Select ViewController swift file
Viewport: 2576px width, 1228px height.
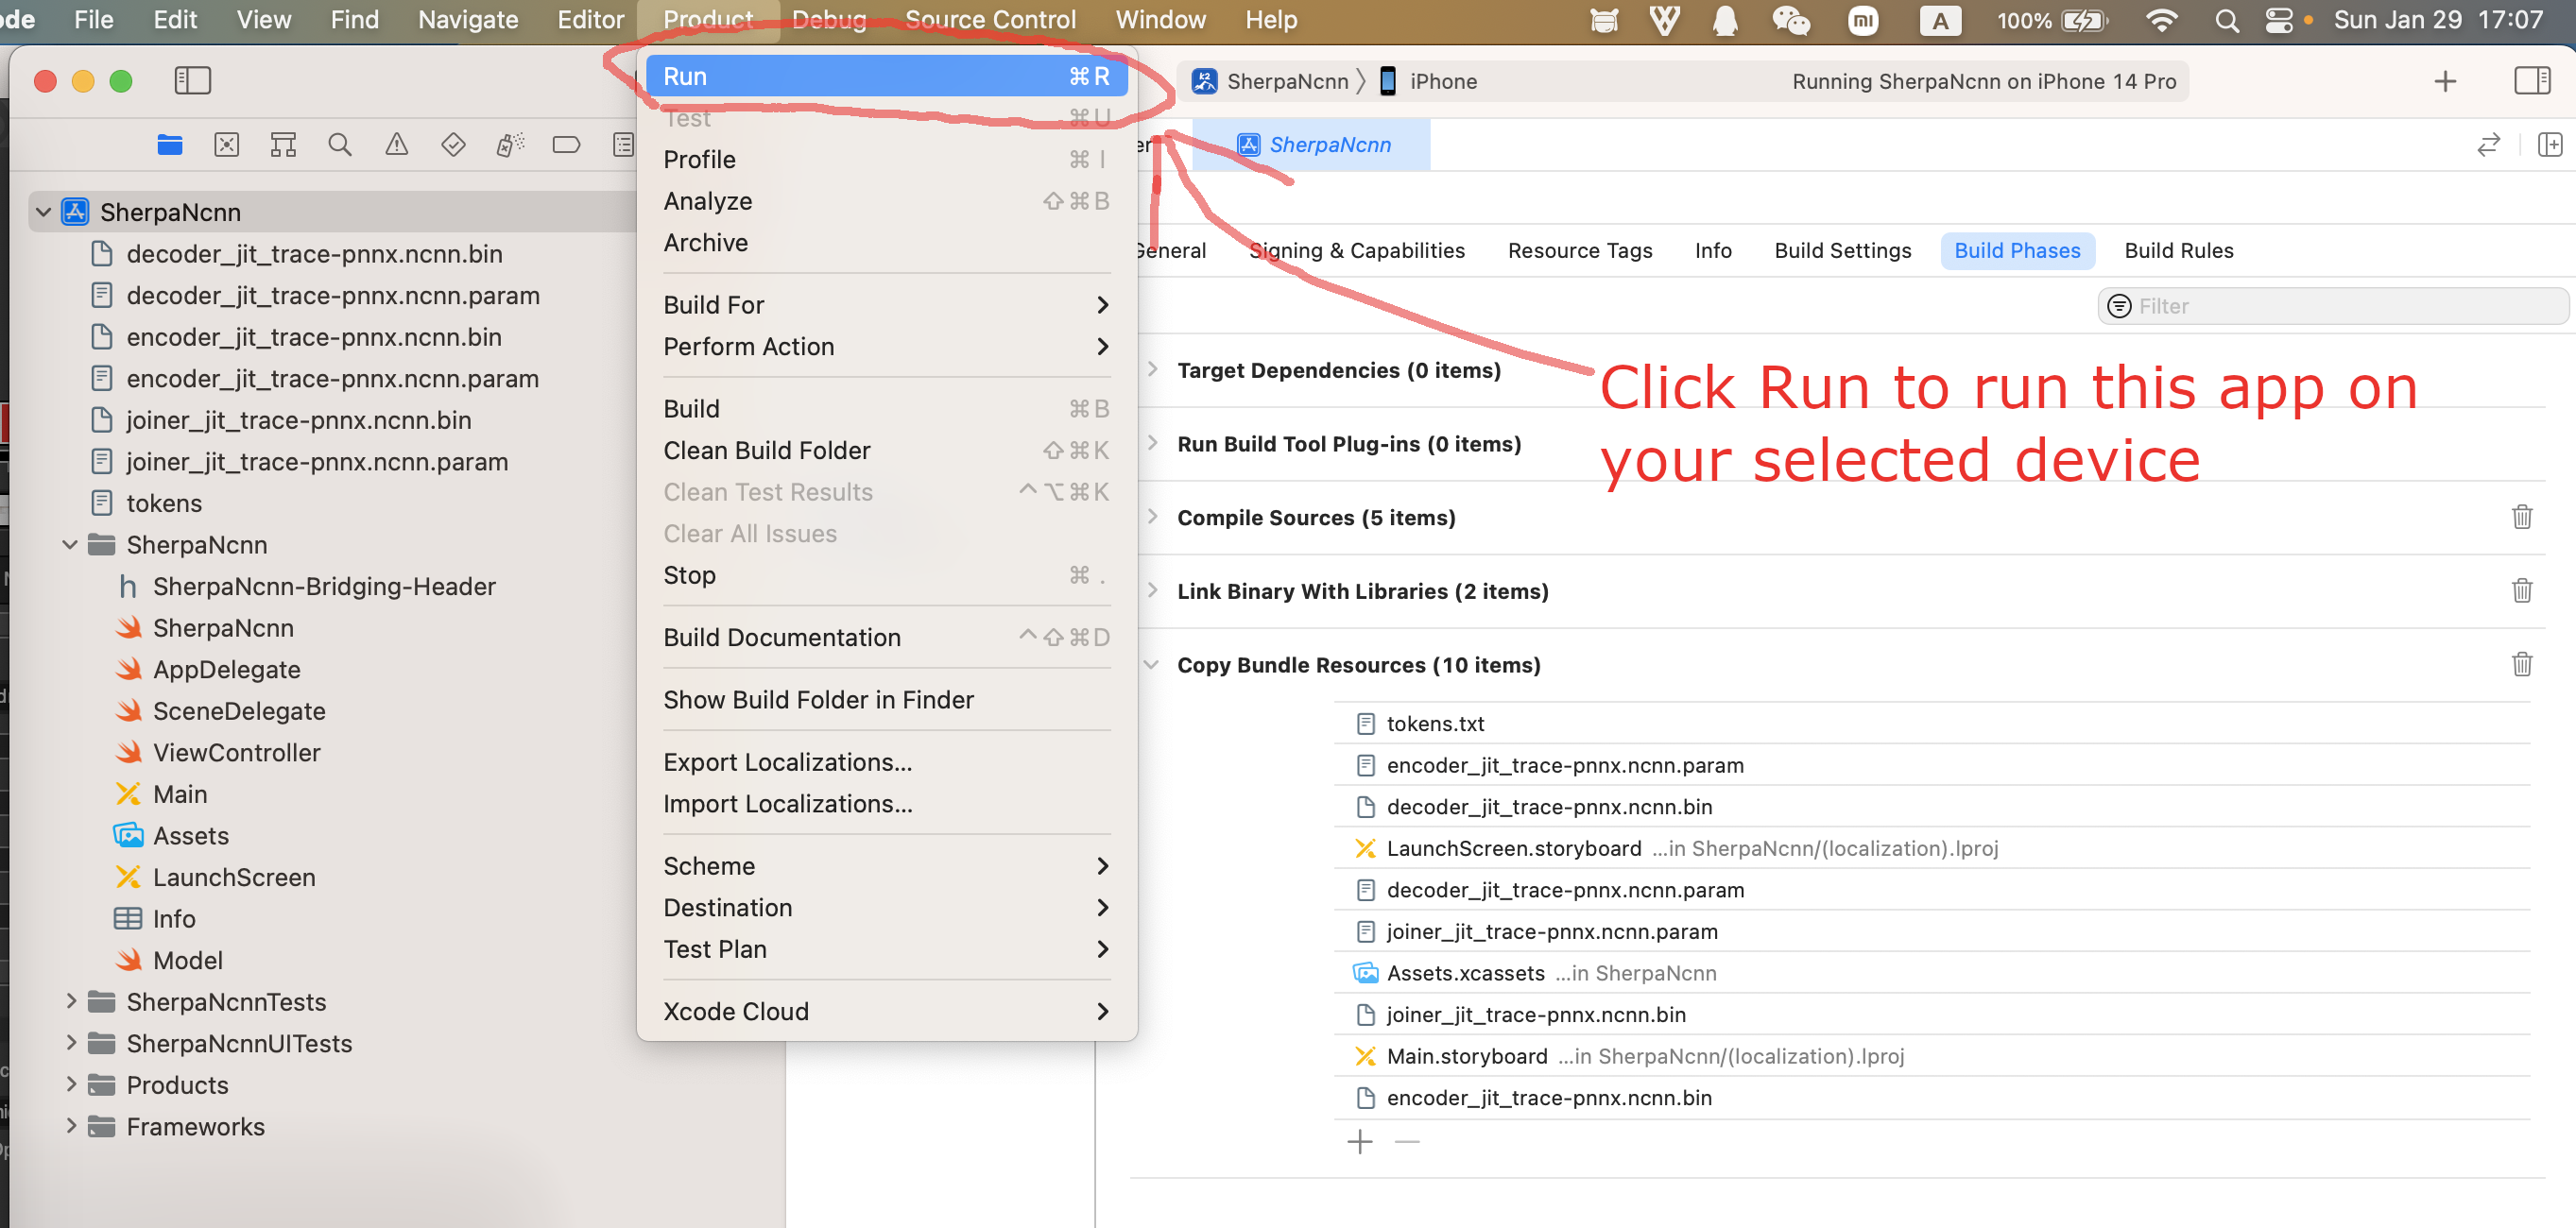coord(236,752)
